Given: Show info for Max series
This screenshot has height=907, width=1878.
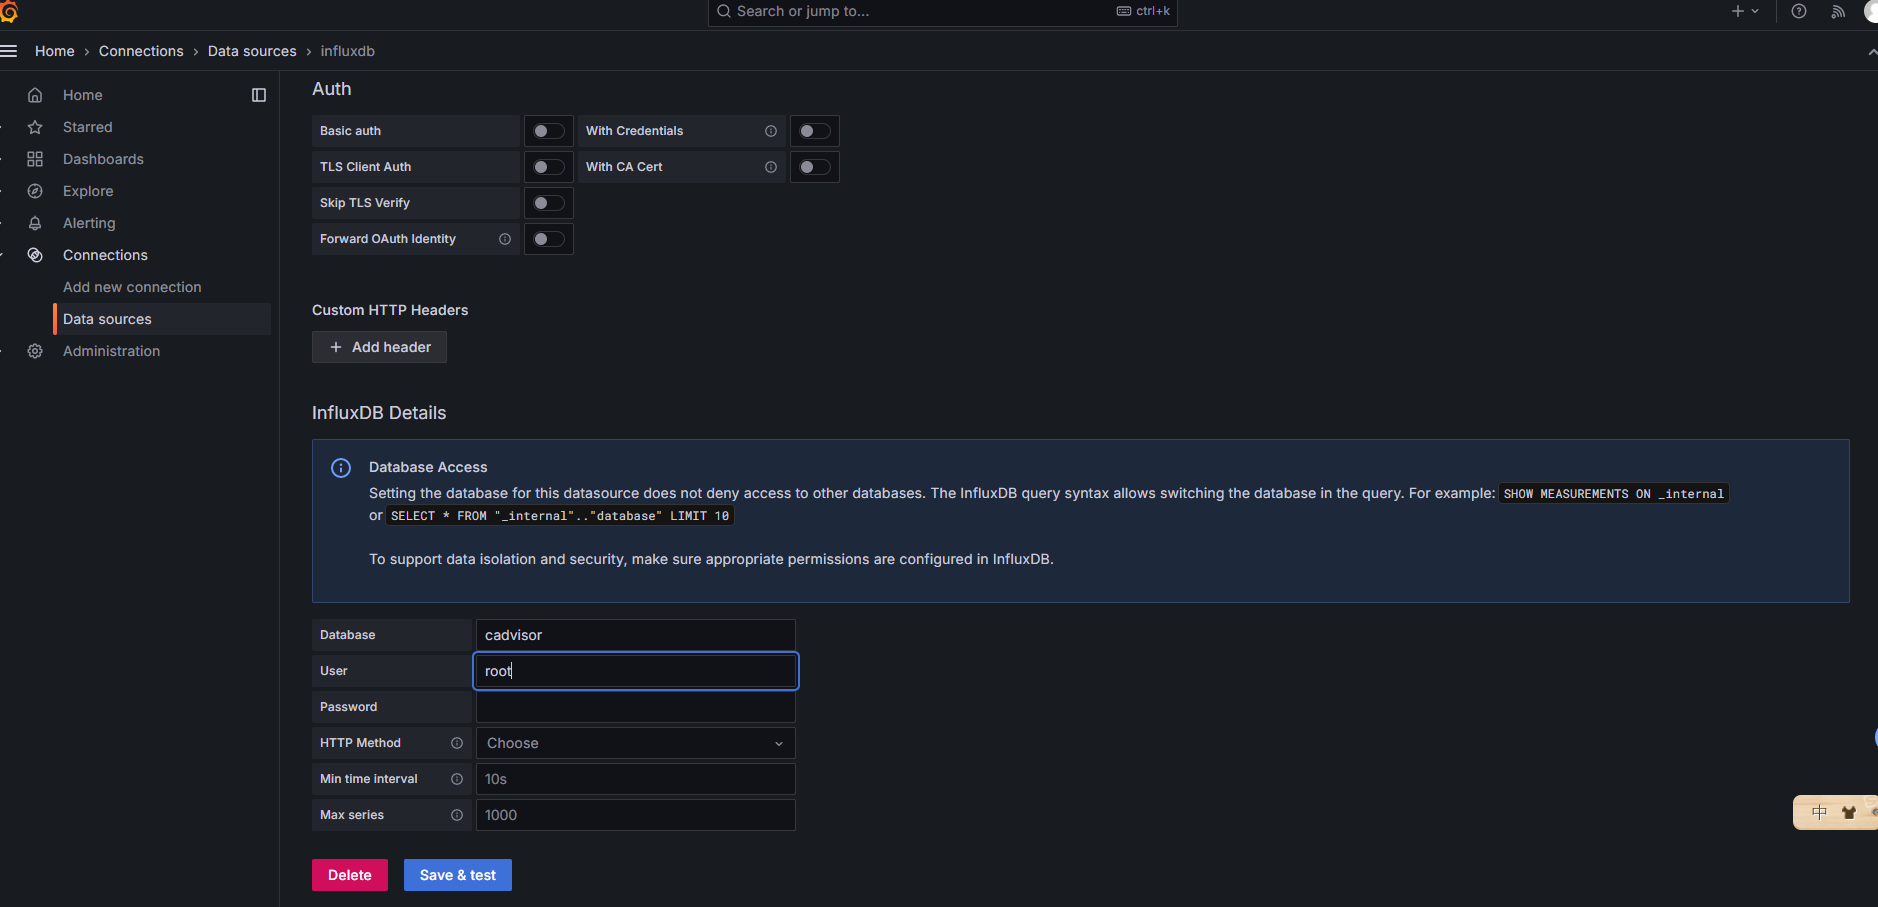Looking at the screenshot, I should point(457,815).
